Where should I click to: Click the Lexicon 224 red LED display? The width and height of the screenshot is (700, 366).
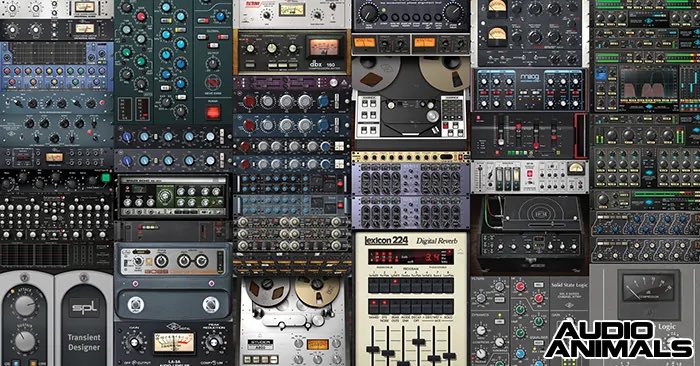point(411,257)
